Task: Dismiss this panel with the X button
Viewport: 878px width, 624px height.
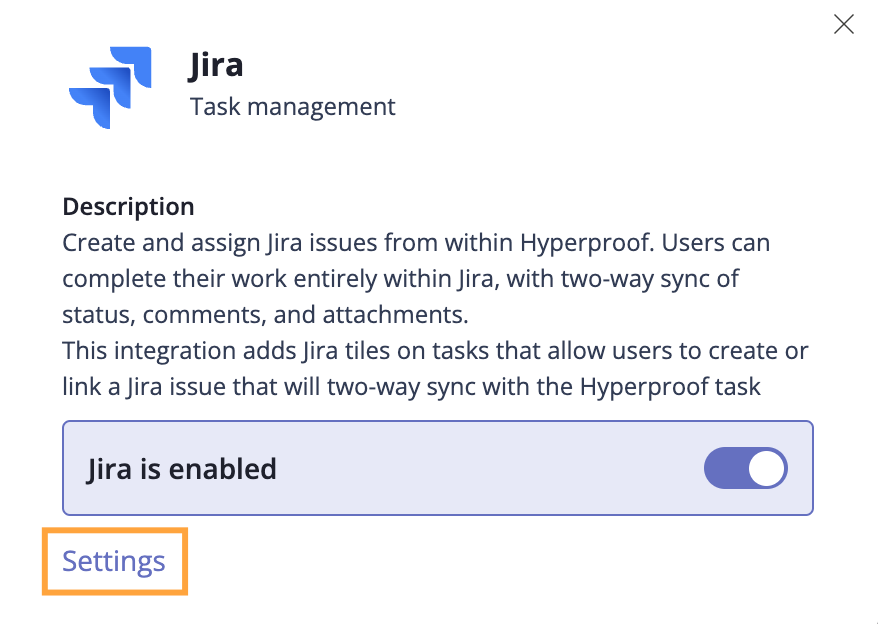Action: (x=843, y=24)
